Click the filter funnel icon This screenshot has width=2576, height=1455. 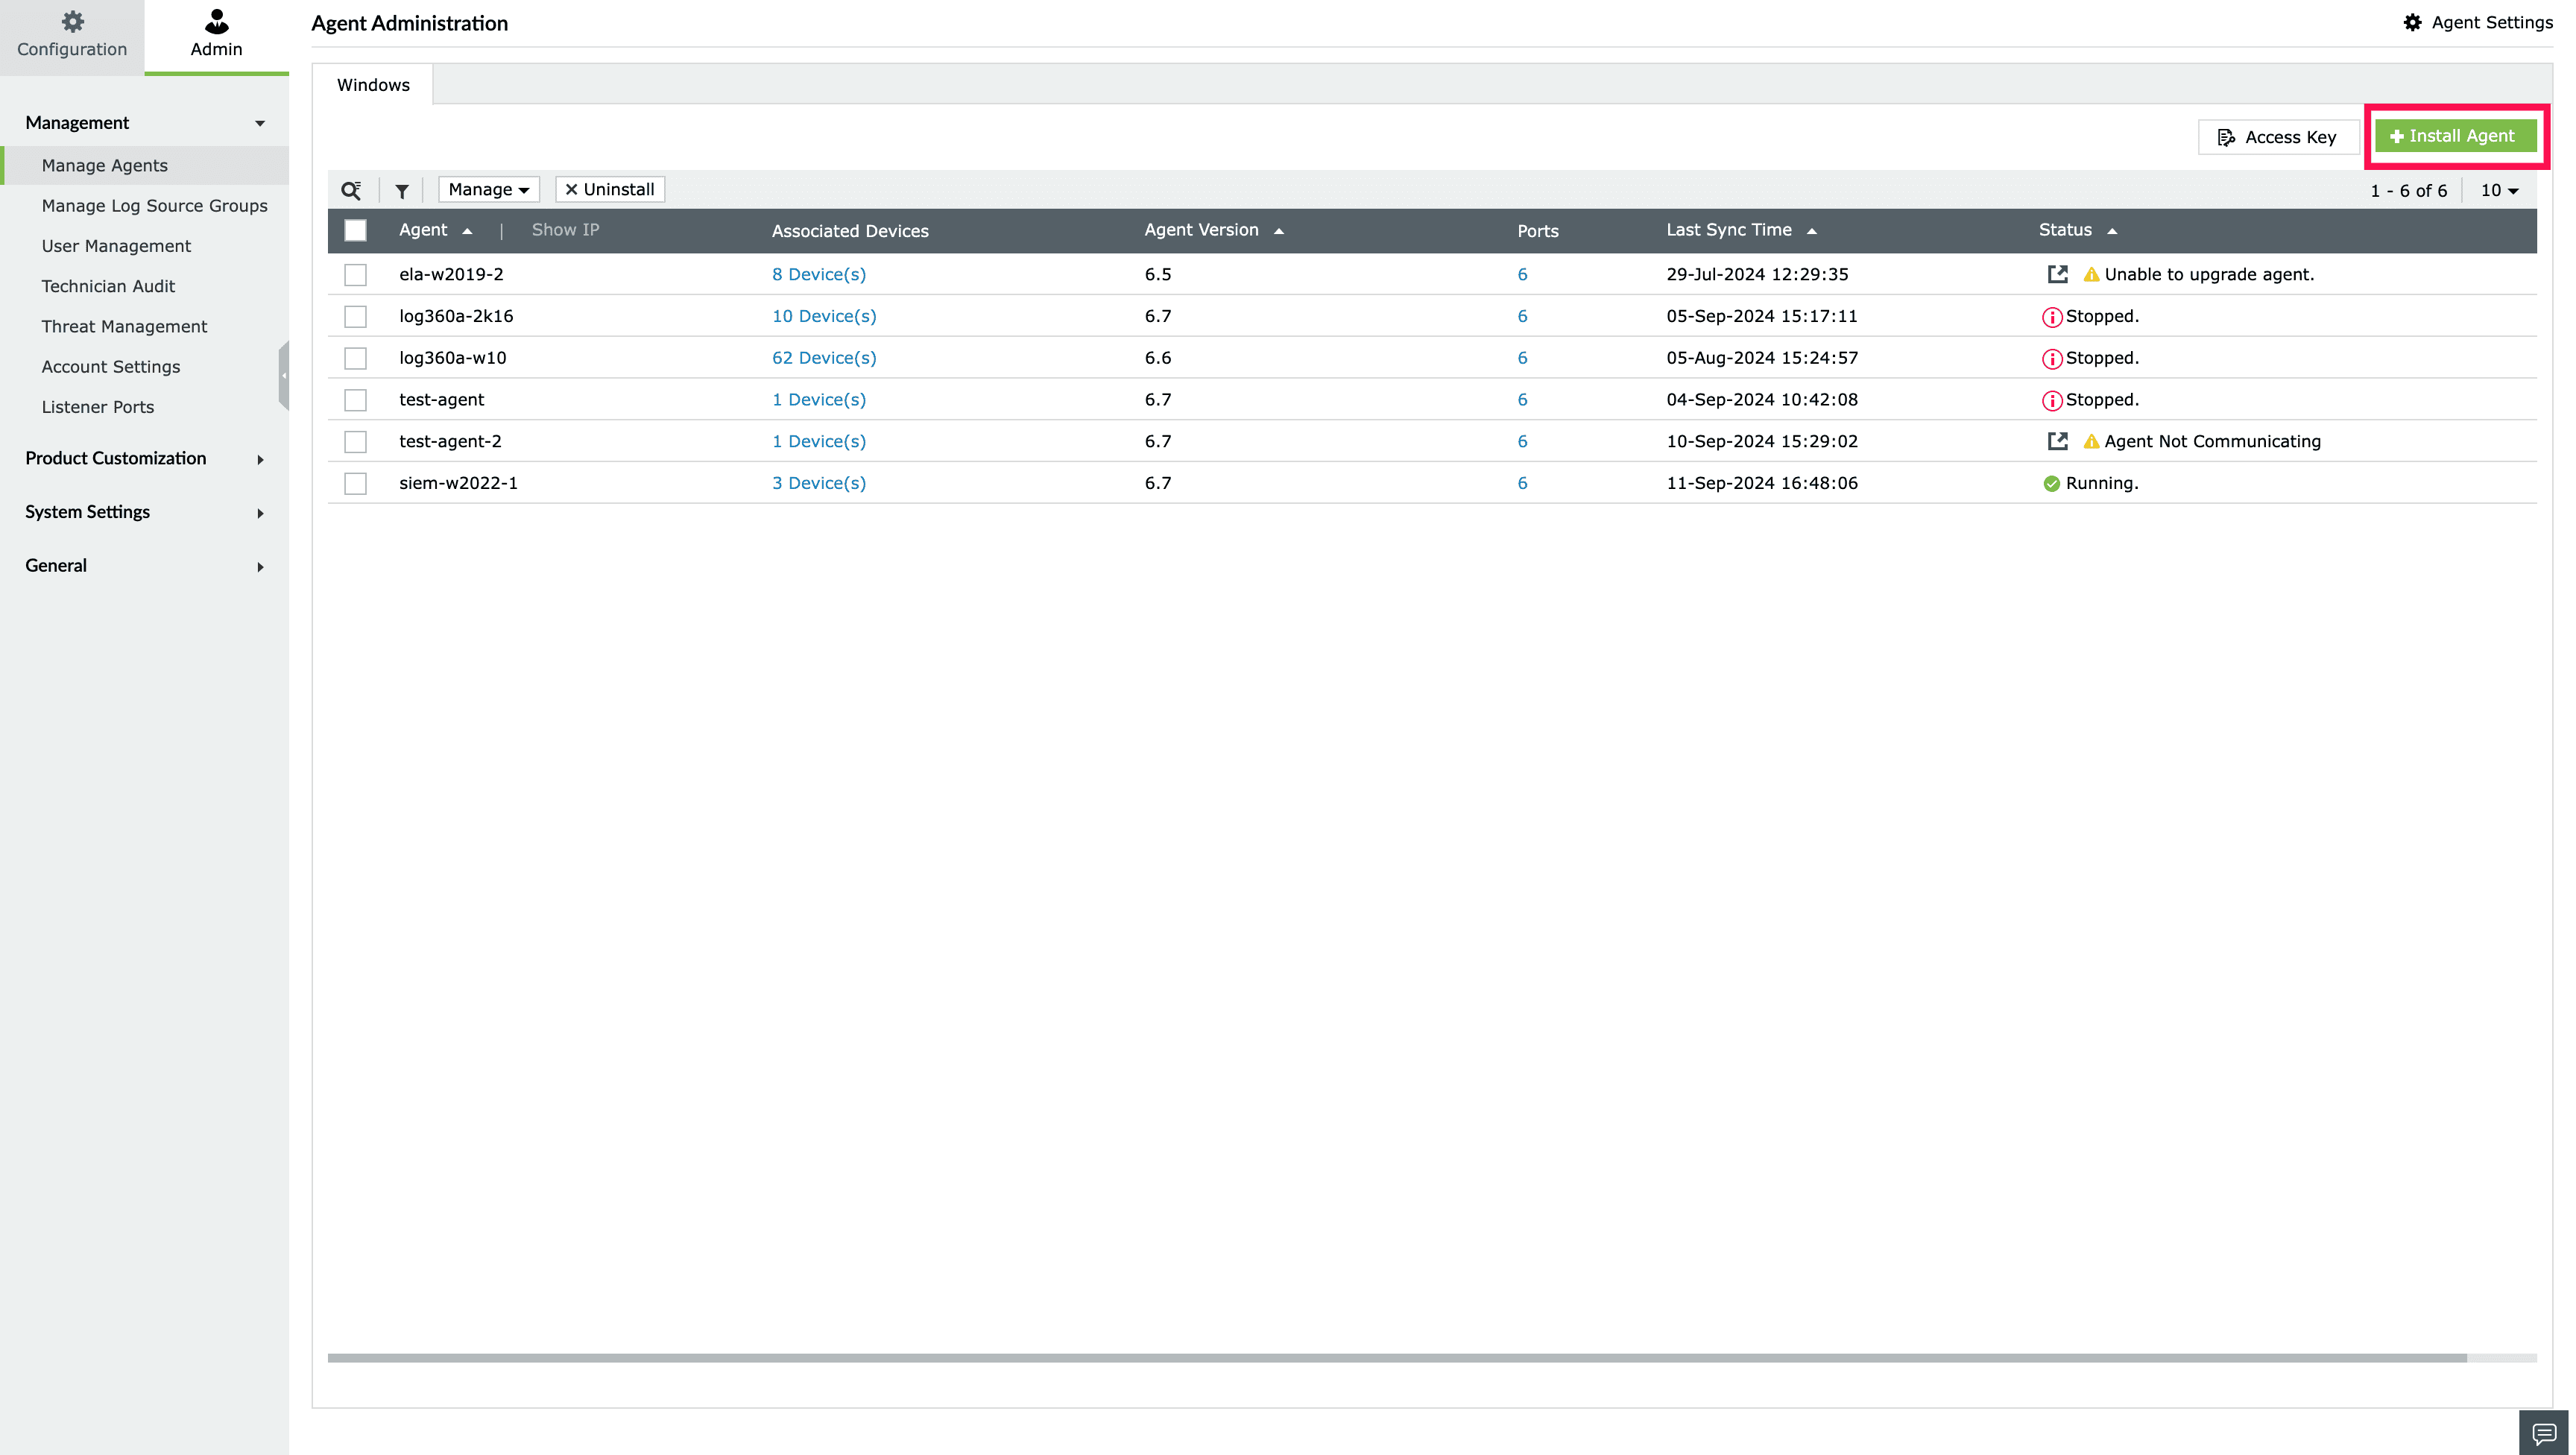tap(402, 191)
